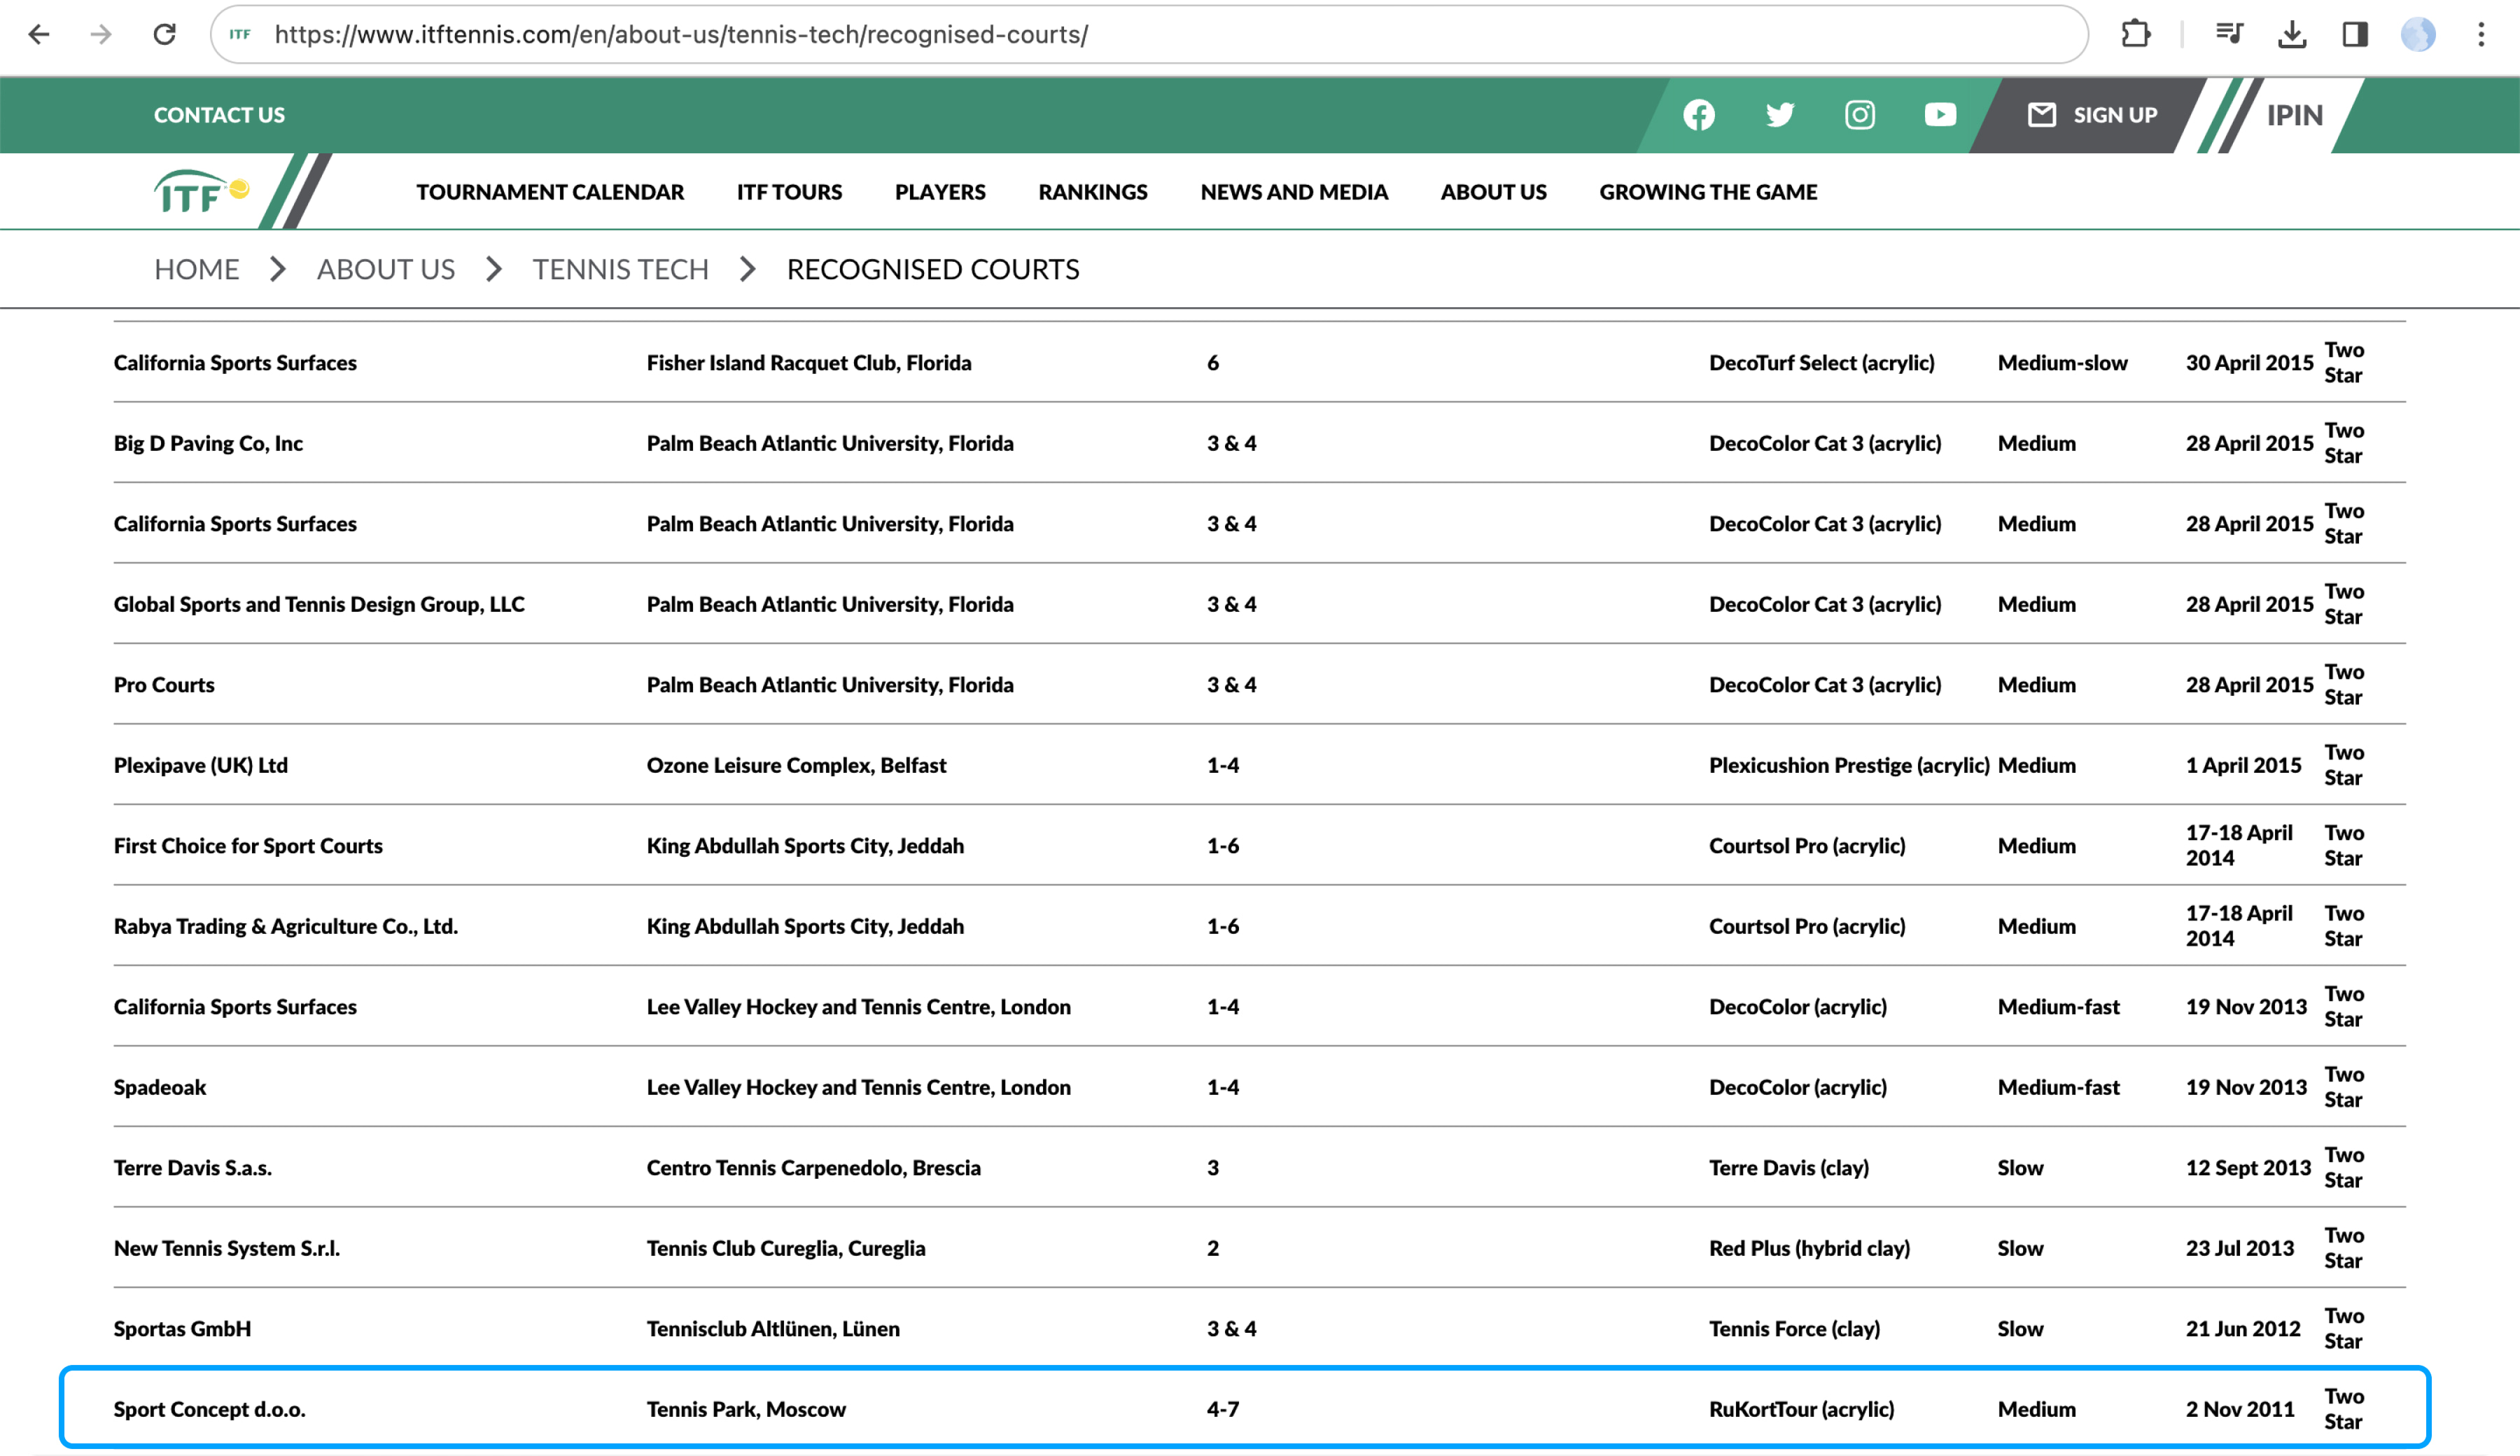The height and width of the screenshot is (1456, 2520).
Task: Expand the About Us navigation menu
Action: coord(1493,192)
